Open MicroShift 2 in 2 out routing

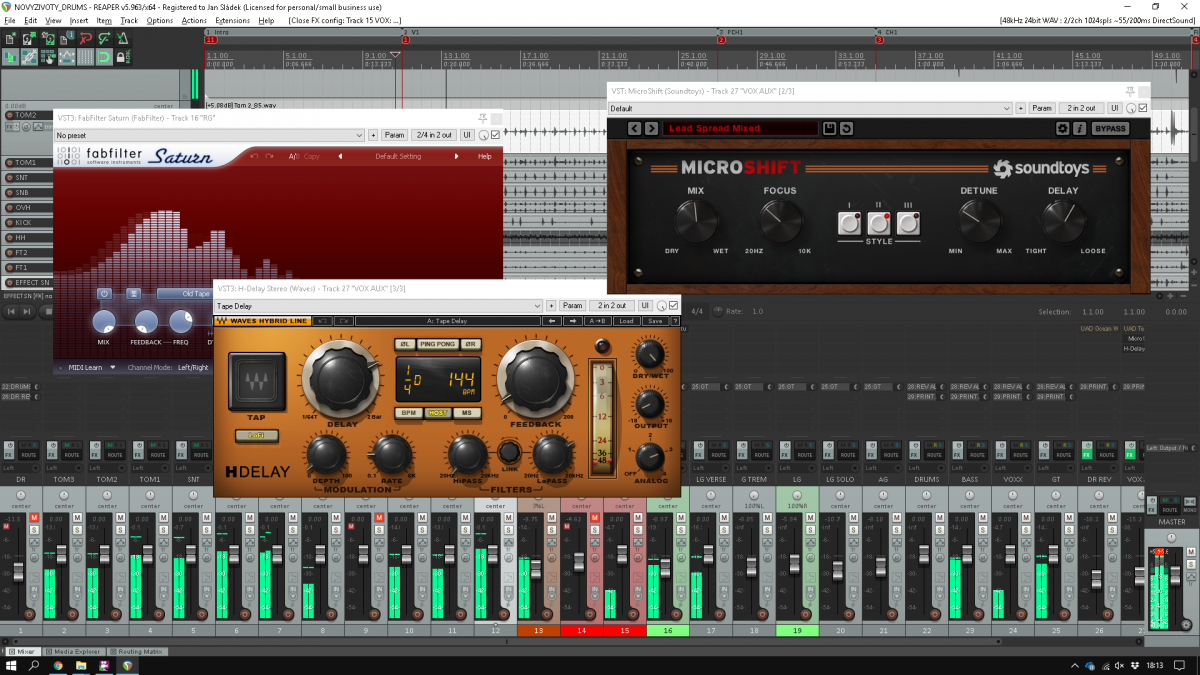point(1081,108)
